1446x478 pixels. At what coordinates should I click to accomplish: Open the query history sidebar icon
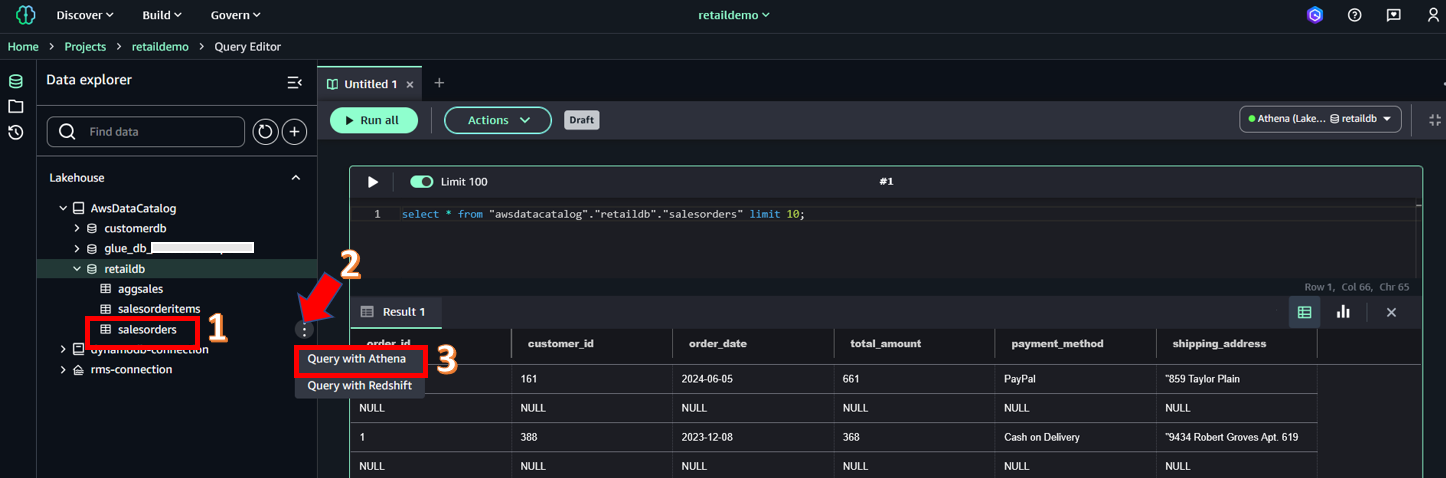point(16,132)
